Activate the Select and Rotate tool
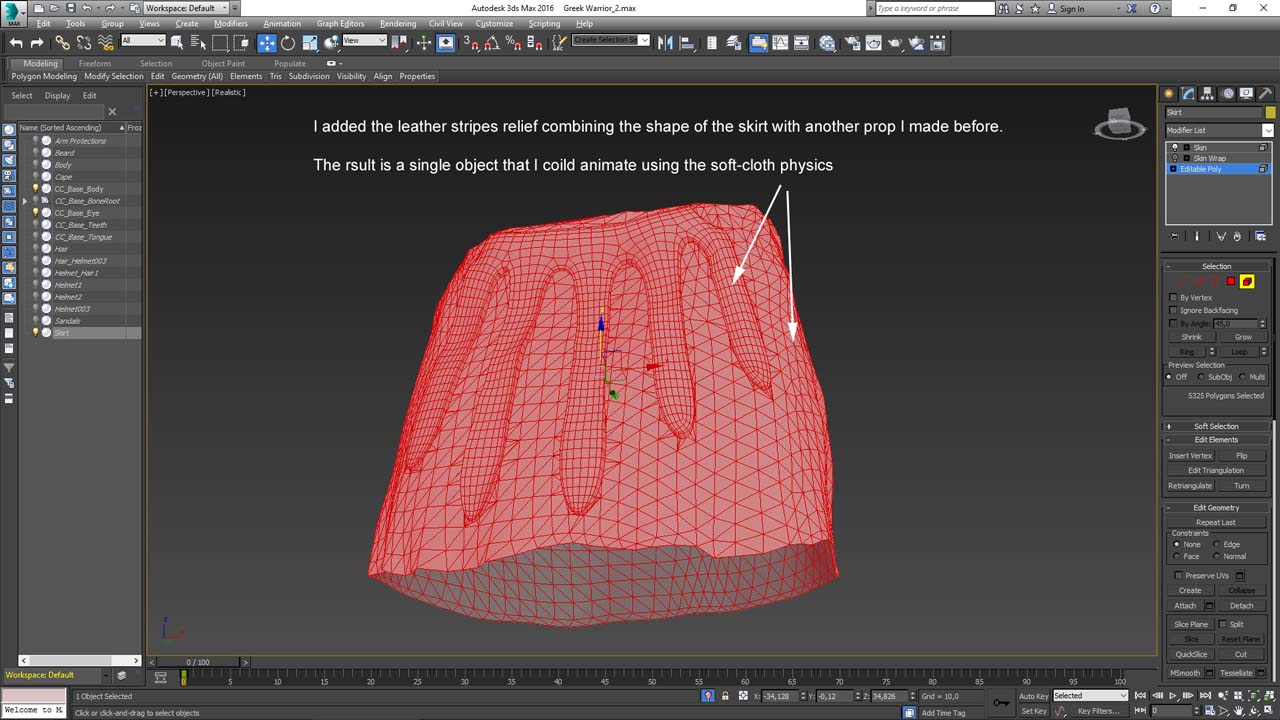This screenshot has height=720, width=1280. (x=288, y=43)
